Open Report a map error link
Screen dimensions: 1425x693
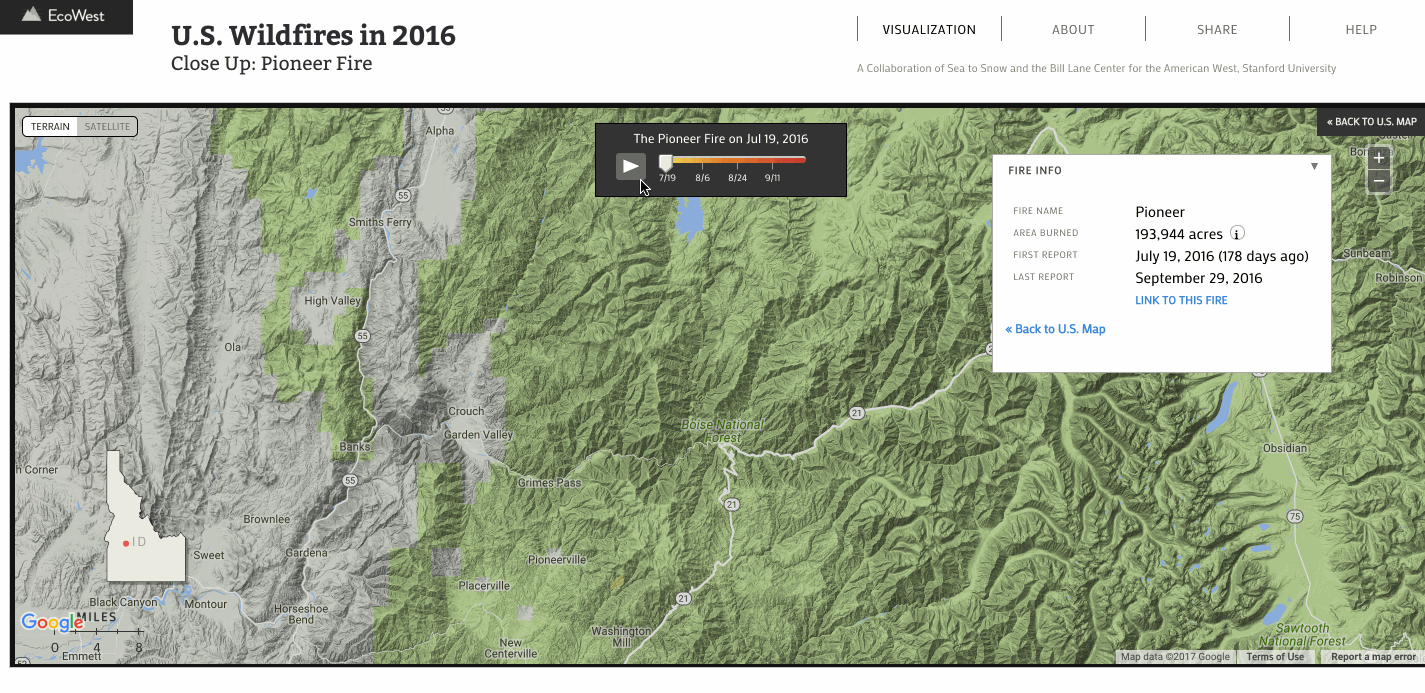[1373, 657]
